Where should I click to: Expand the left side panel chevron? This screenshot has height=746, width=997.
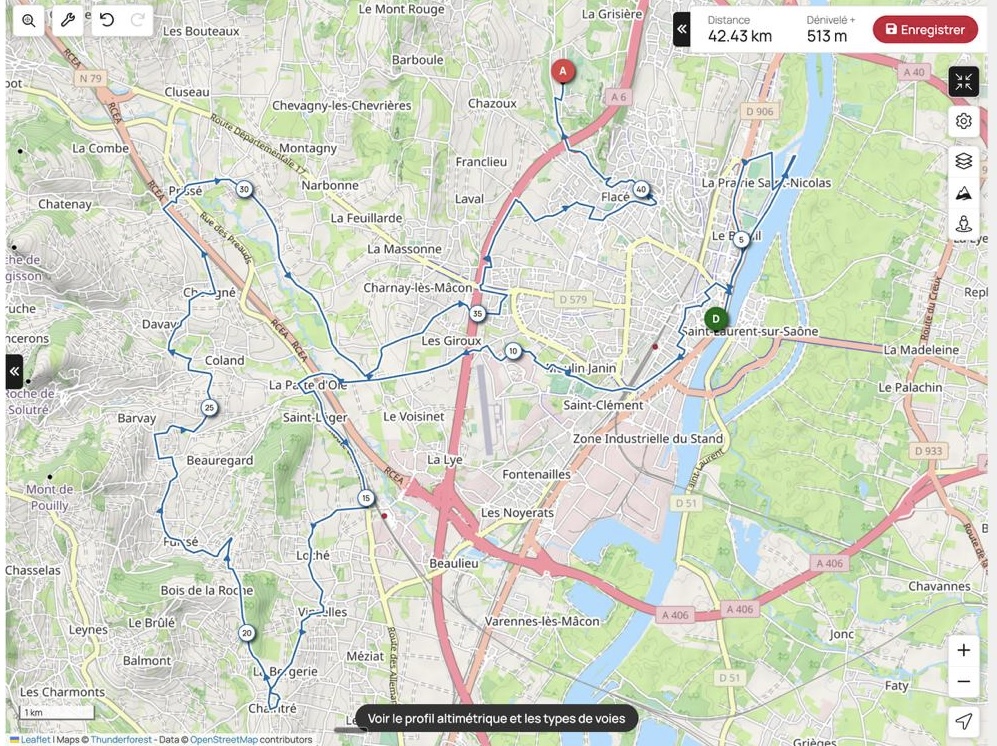pos(15,371)
